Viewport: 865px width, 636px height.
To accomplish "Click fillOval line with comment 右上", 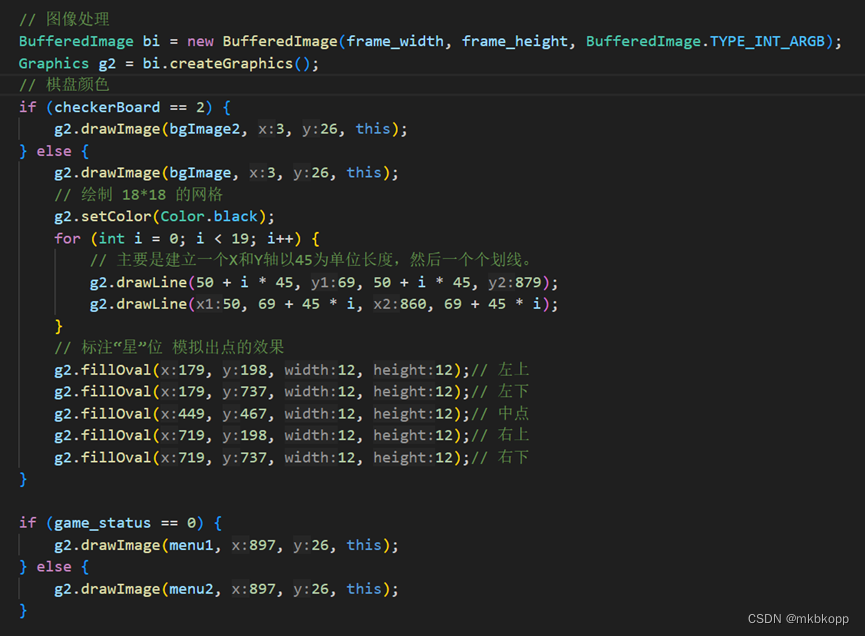I will point(291,435).
